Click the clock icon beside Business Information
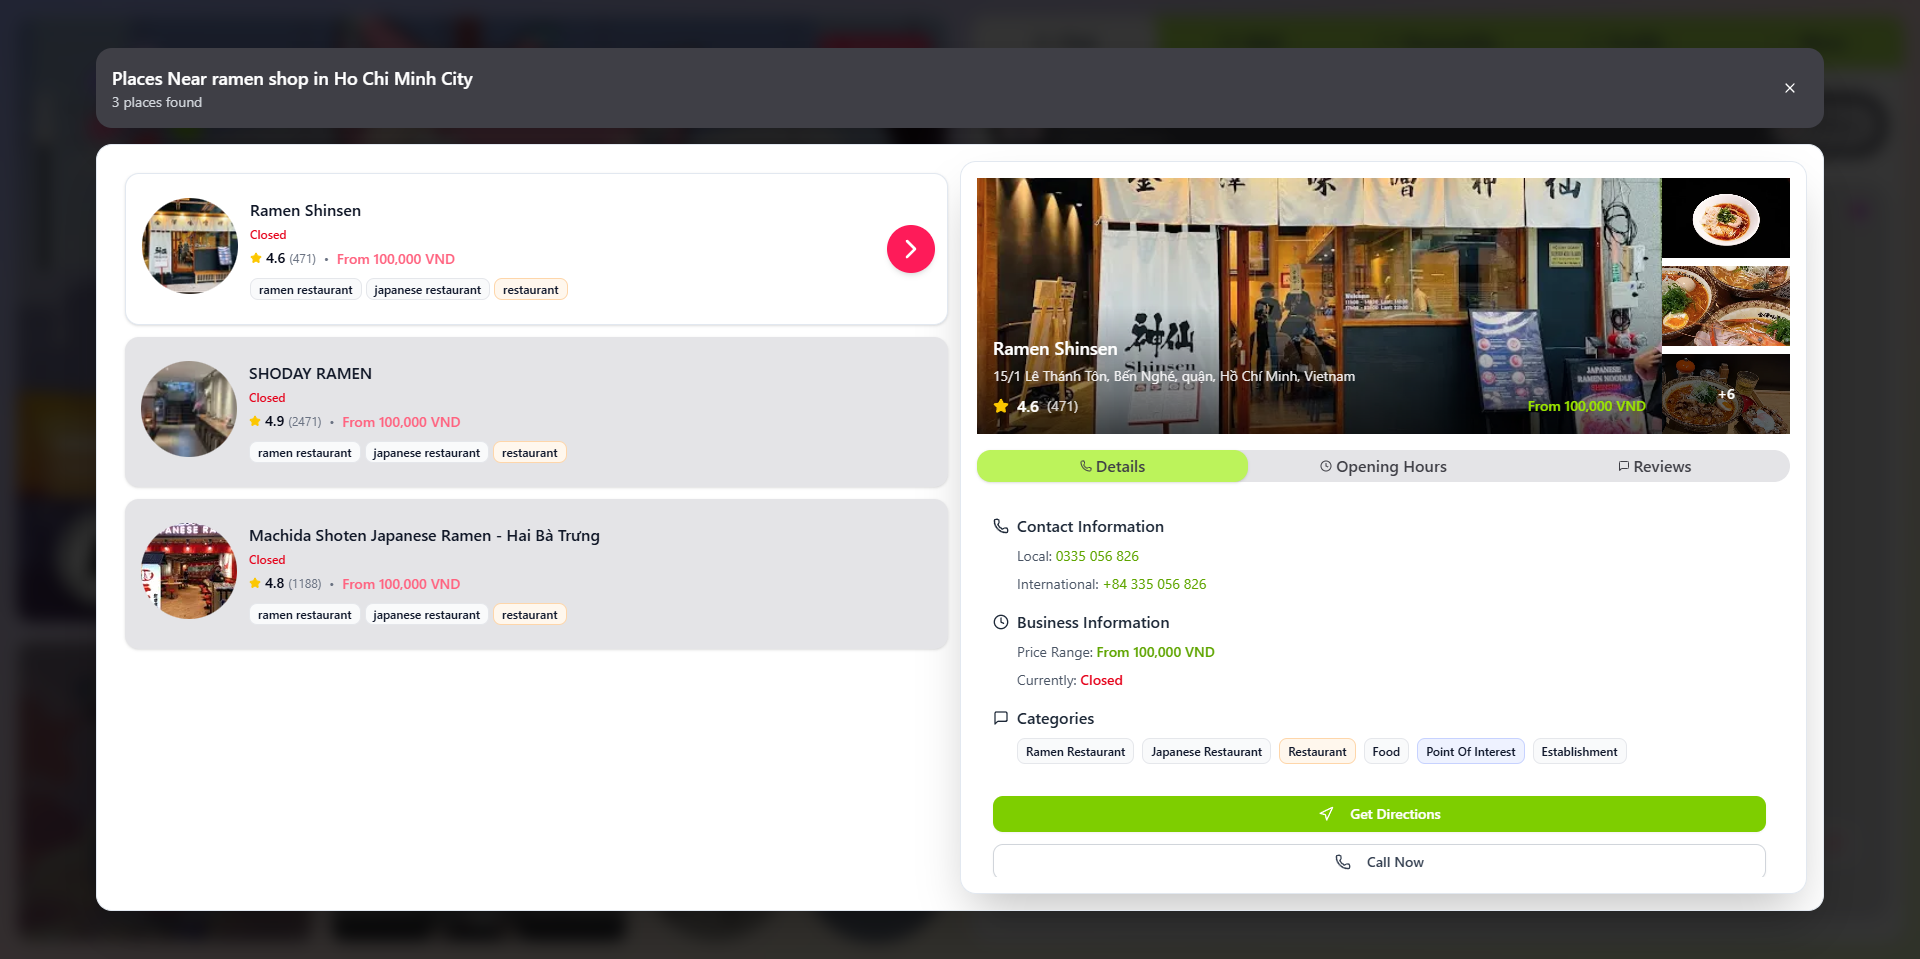The width and height of the screenshot is (1920, 959). pos(1001,622)
